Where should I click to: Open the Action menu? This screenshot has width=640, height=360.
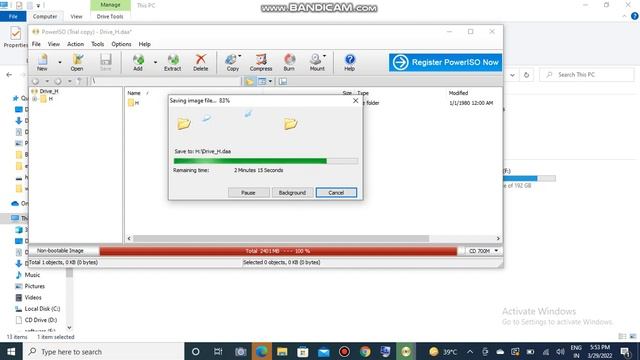click(x=75, y=44)
